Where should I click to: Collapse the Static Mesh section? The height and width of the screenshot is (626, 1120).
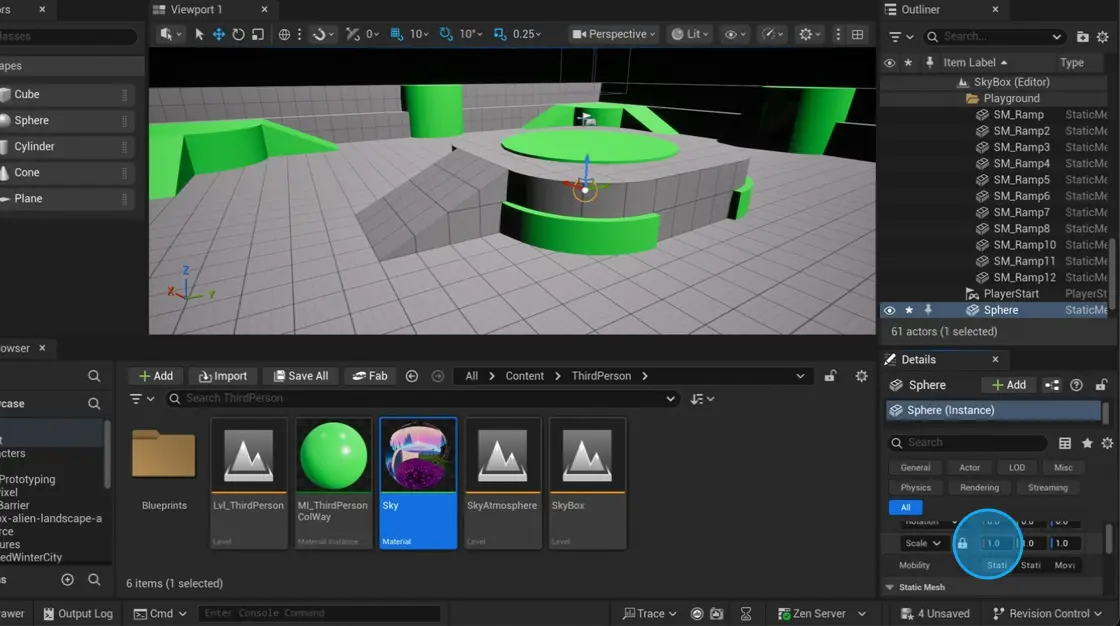[x=890, y=587]
